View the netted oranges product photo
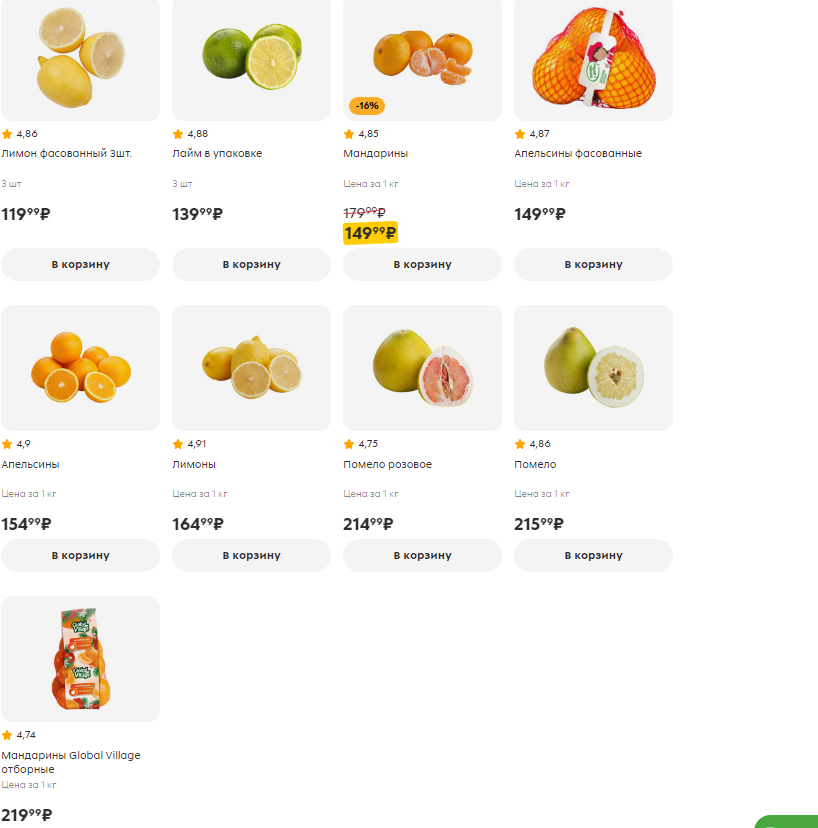 [x=593, y=60]
